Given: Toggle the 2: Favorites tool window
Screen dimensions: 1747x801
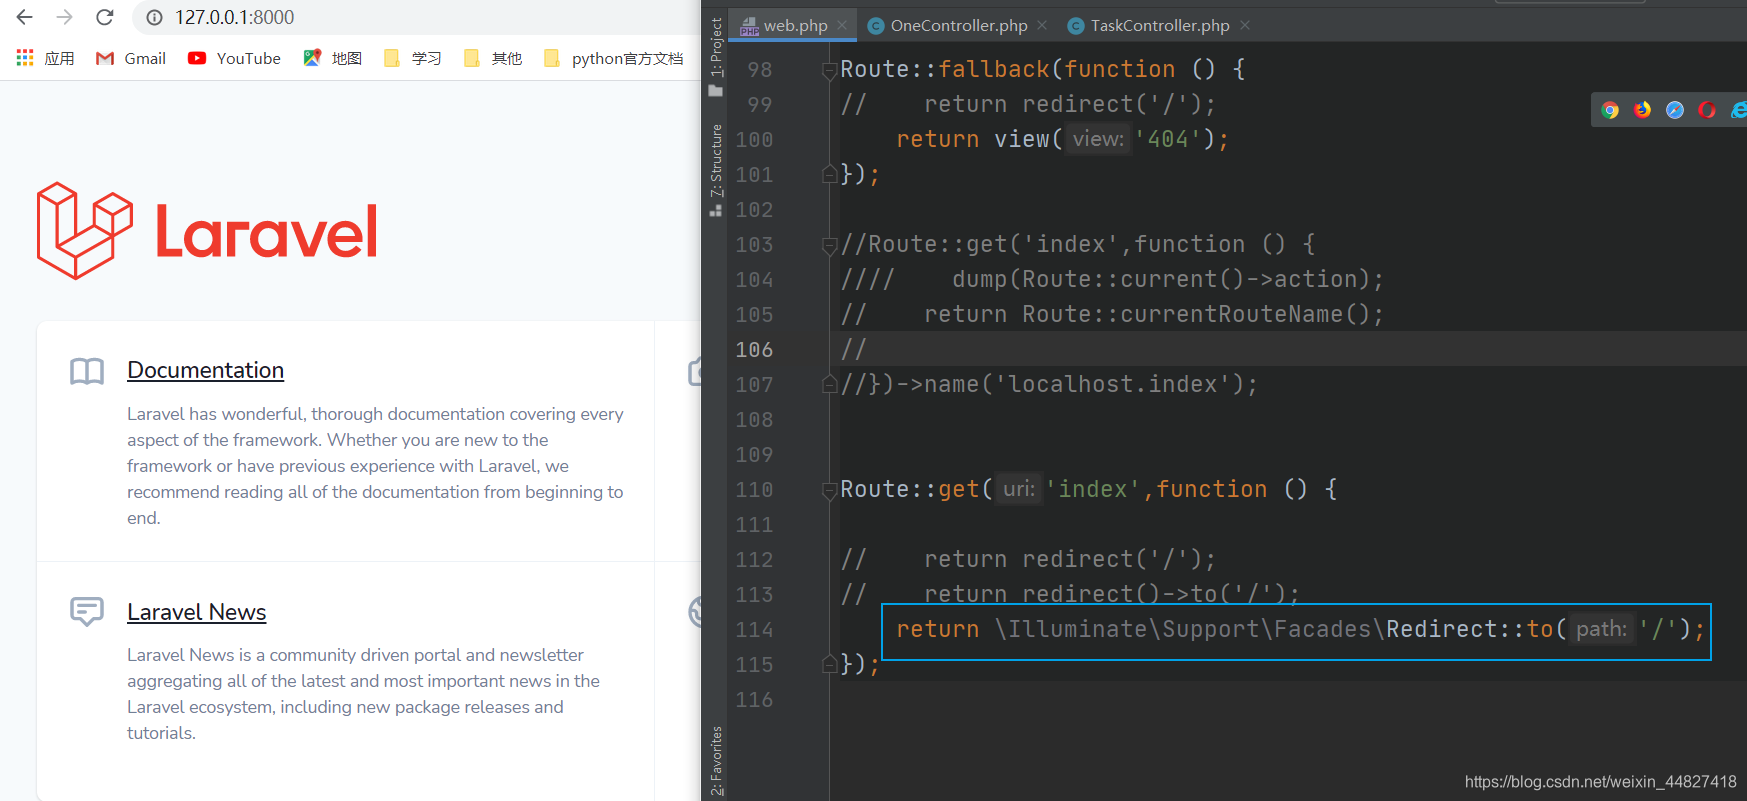Looking at the screenshot, I should pyautogui.click(x=716, y=760).
